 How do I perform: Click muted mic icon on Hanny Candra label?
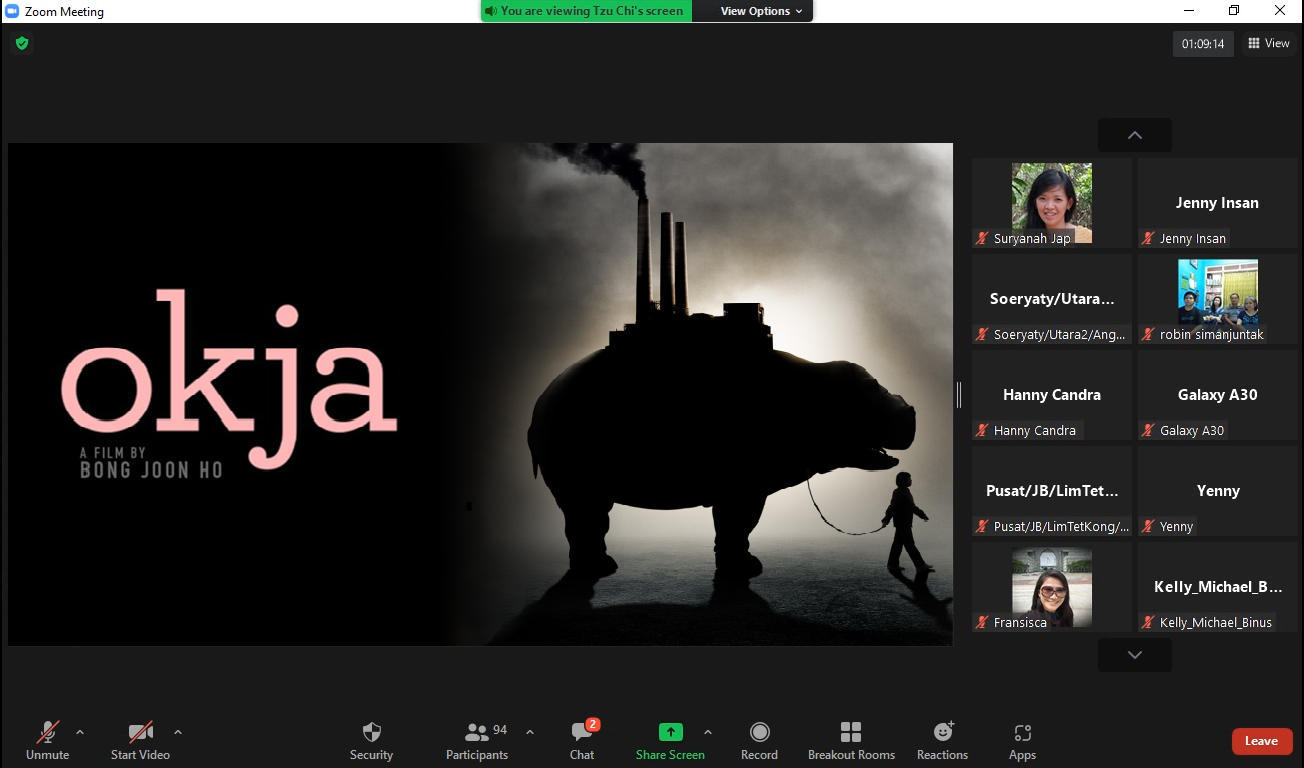pos(983,431)
